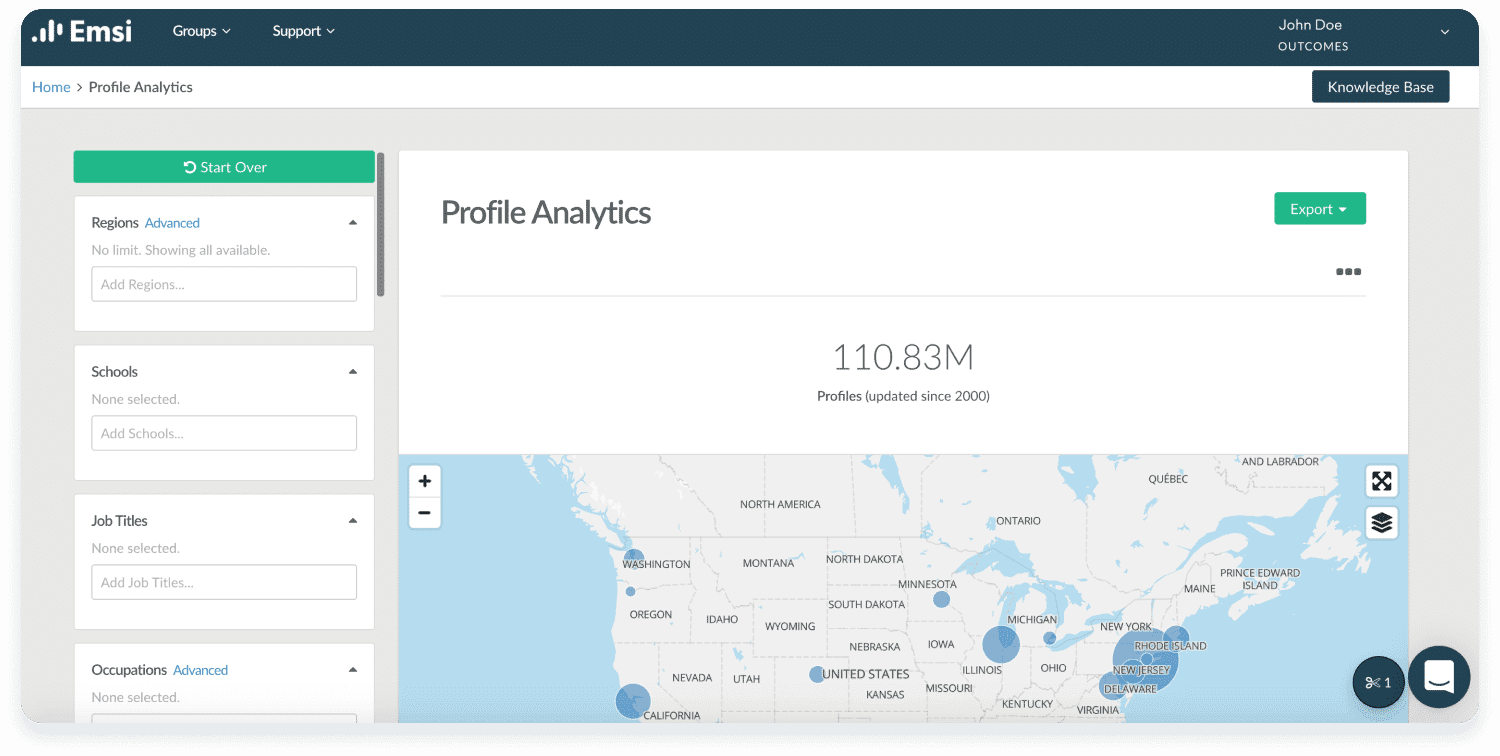Click the scissors clip counter icon
The image size is (1500, 756).
(x=1378, y=682)
